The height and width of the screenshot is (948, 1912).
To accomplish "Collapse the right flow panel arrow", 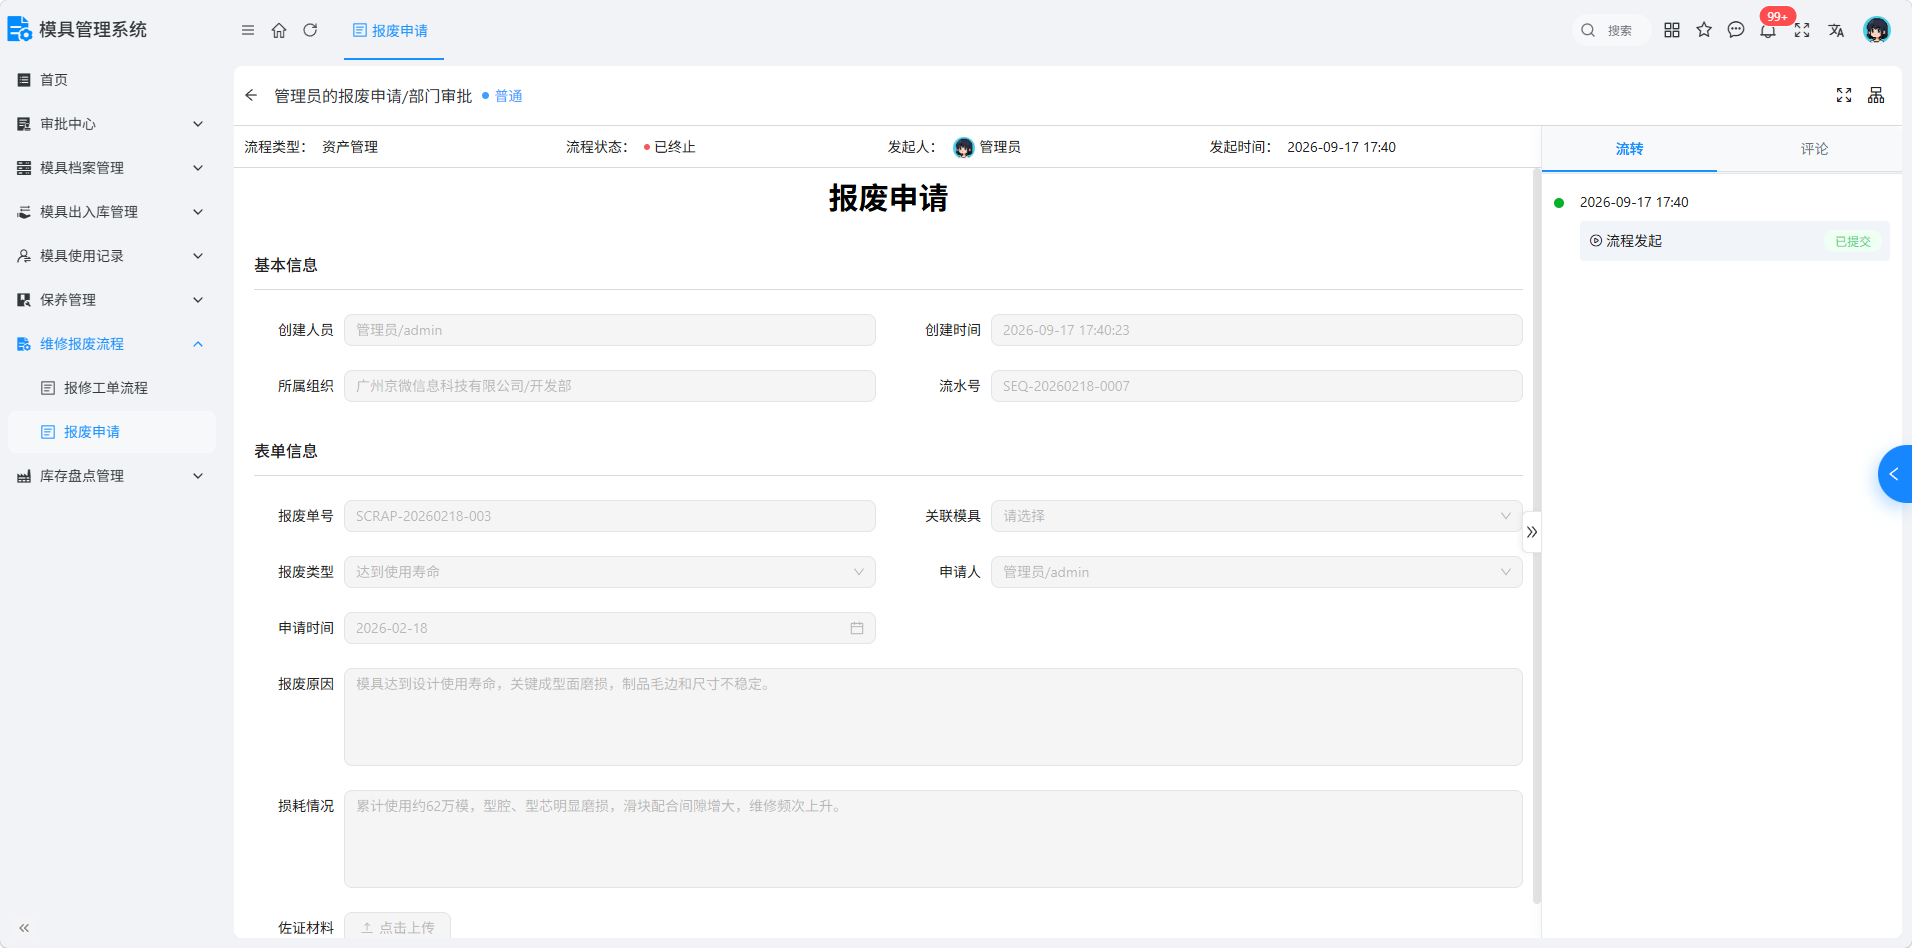I will tap(1532, 532).
